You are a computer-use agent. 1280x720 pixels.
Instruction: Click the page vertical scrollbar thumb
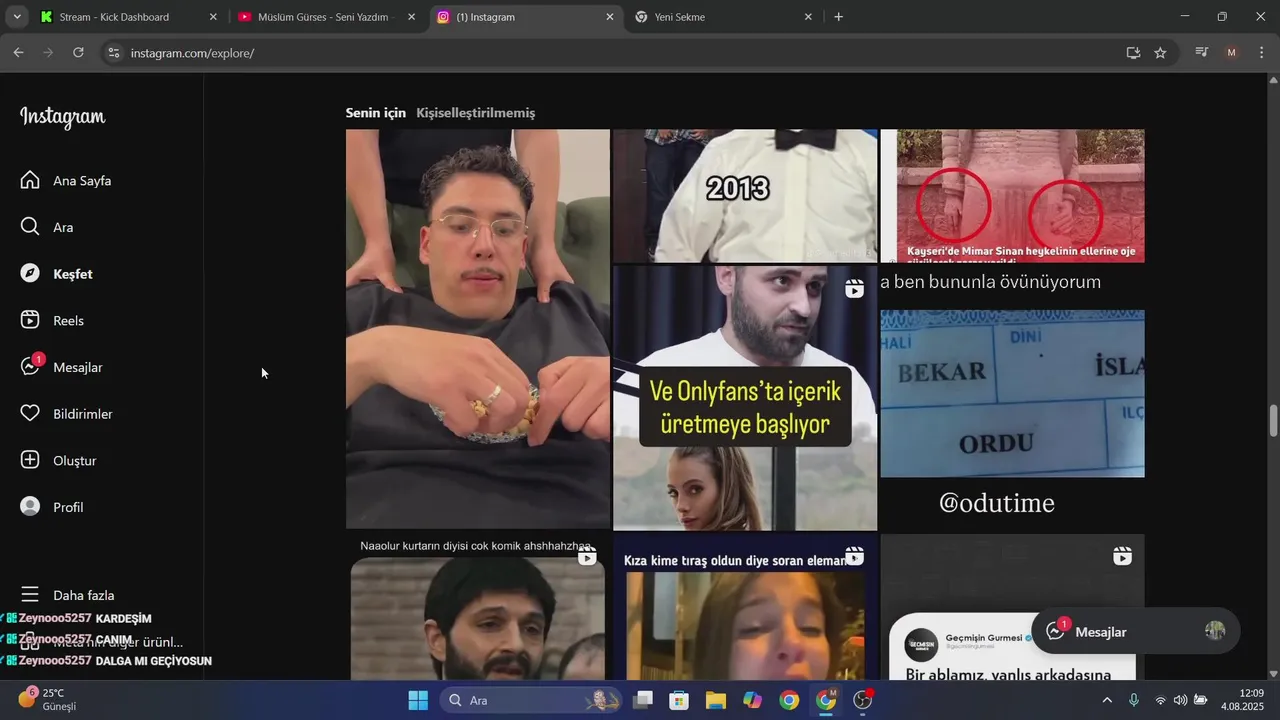point(1273,420)
